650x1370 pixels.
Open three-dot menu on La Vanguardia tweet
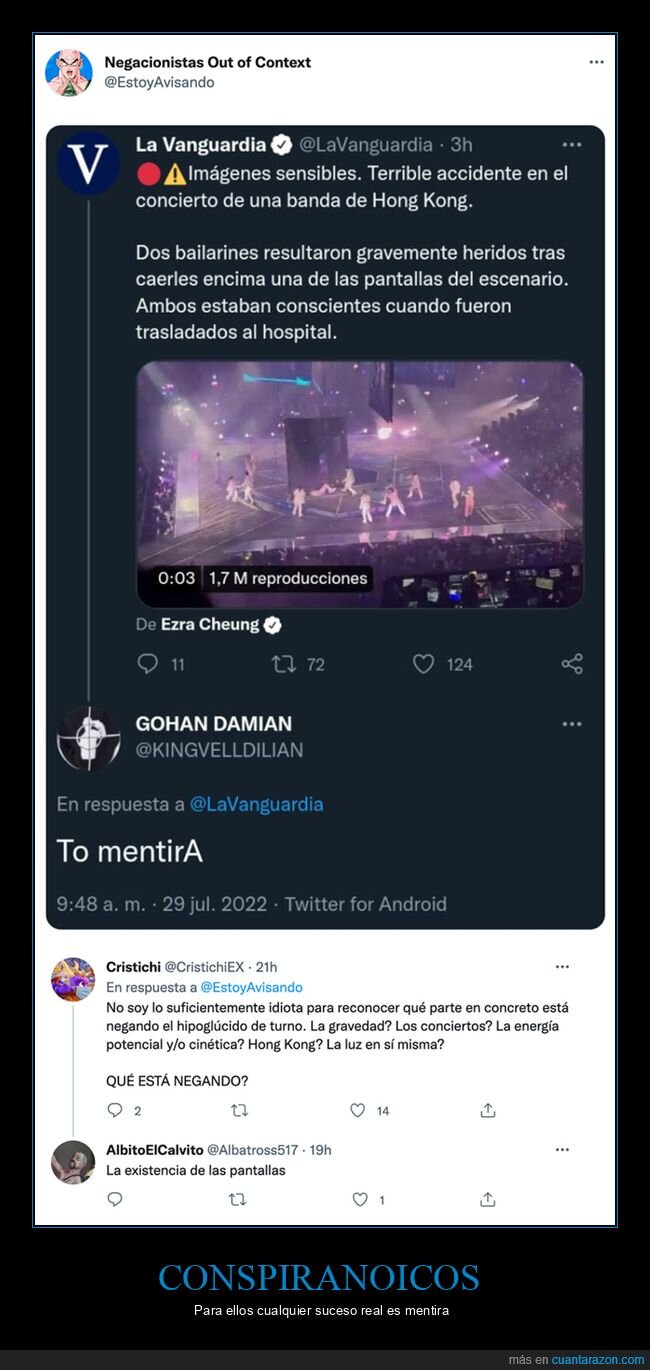click(x=572, y=145)
